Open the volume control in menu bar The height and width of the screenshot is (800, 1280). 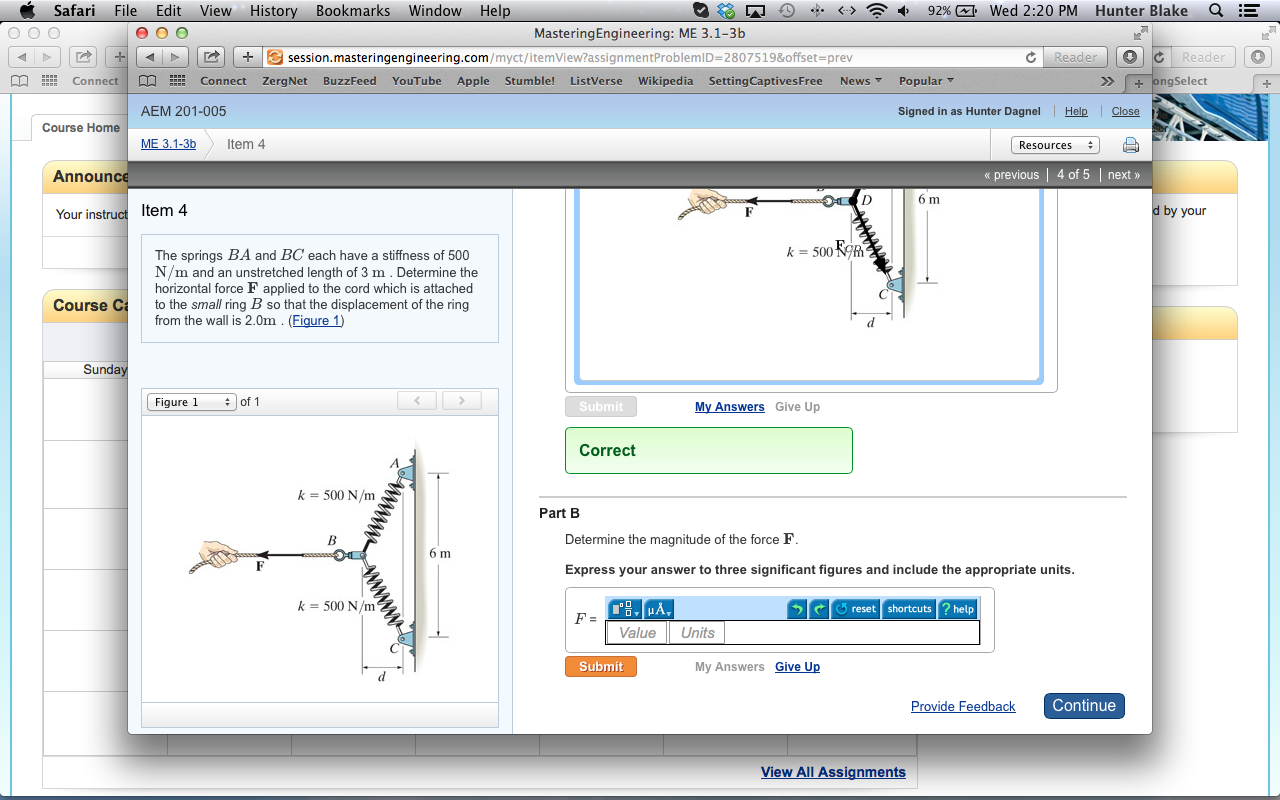[x=905, y=11]
